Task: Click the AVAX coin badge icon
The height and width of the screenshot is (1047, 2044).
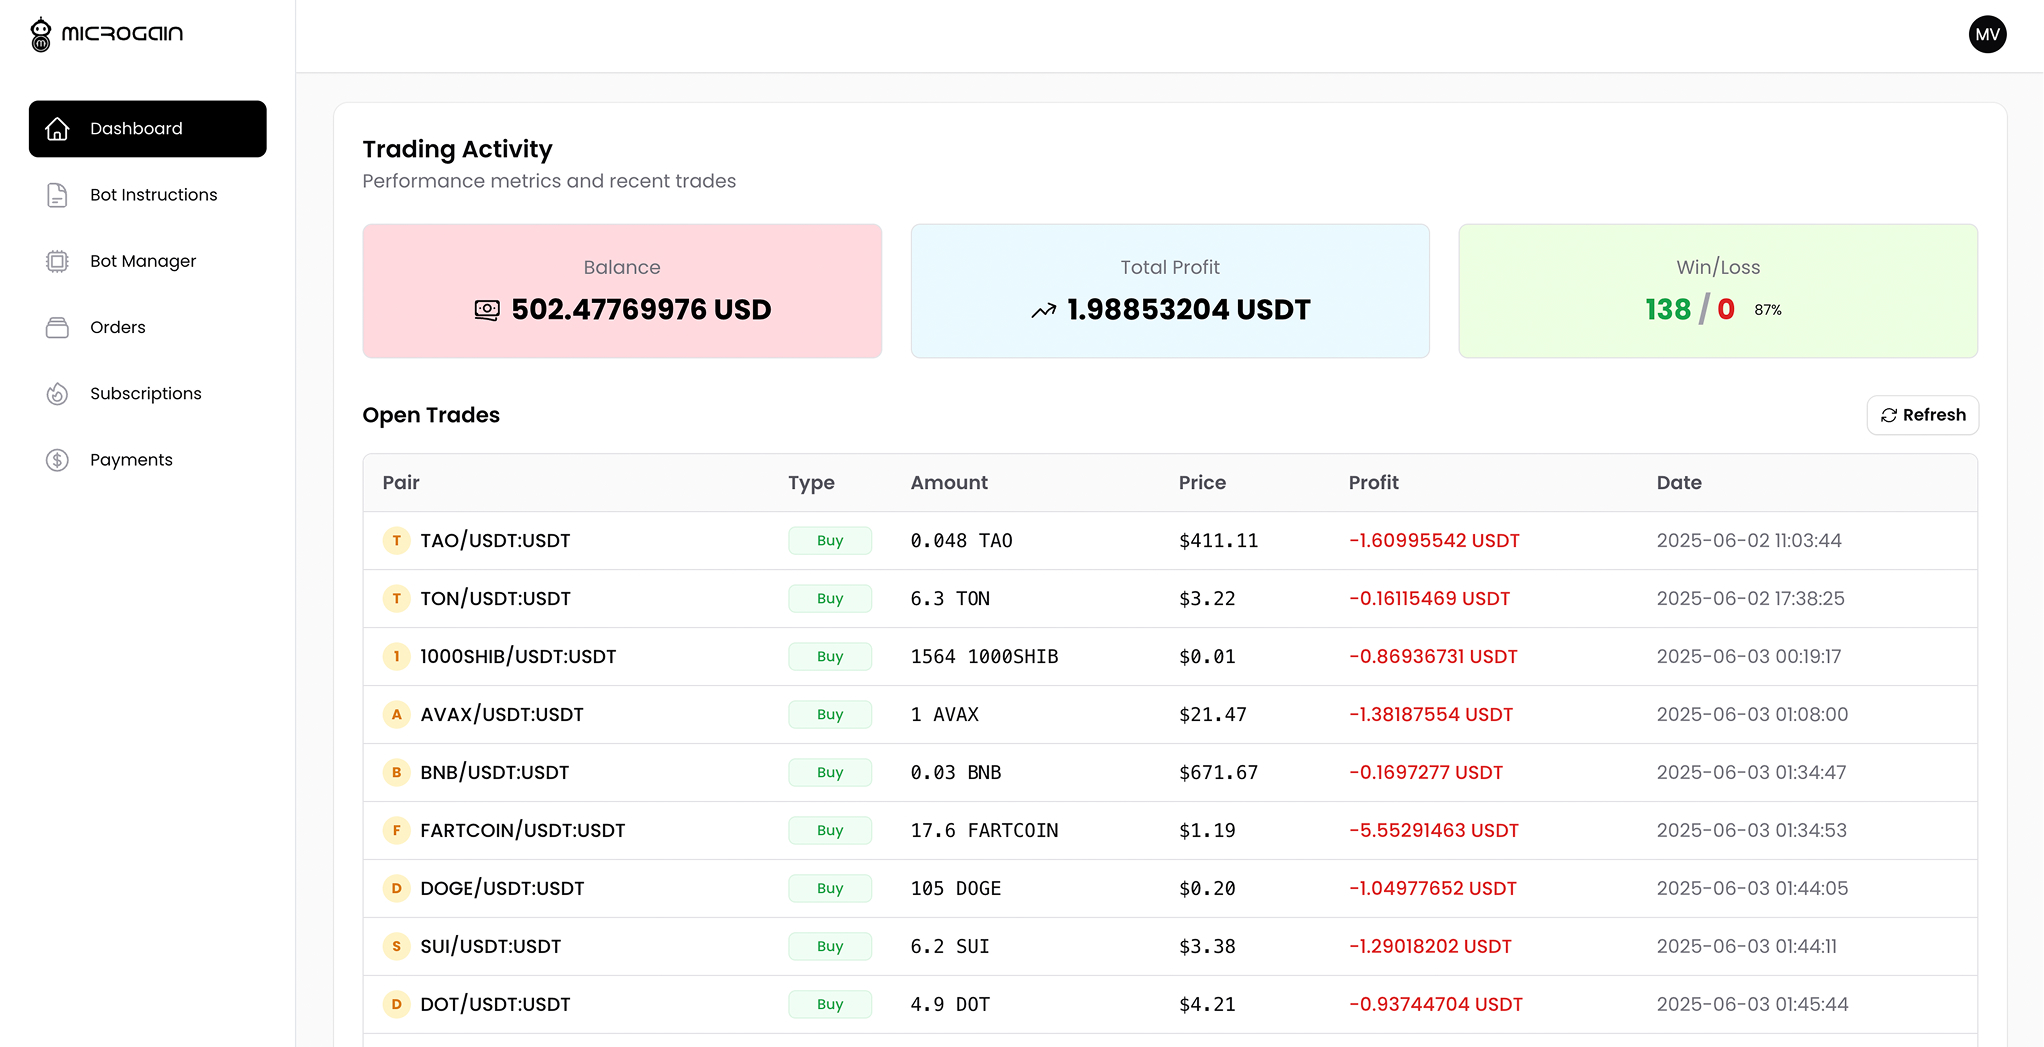Action: point(397,715)
